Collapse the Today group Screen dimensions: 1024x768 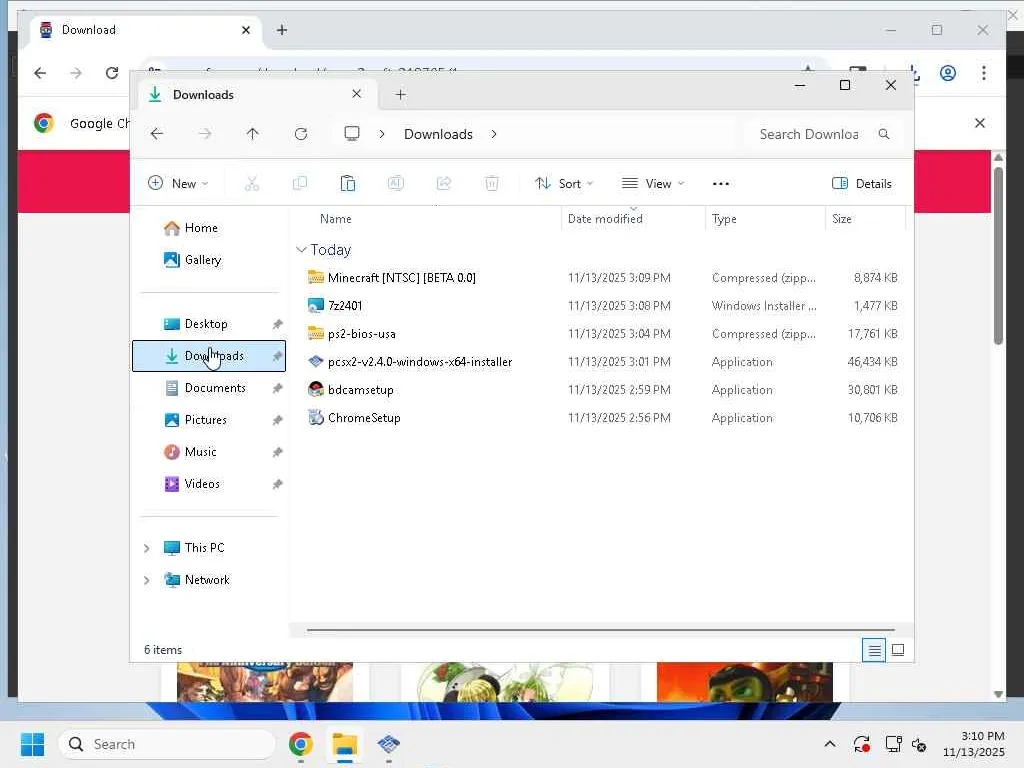coord(301,249)
